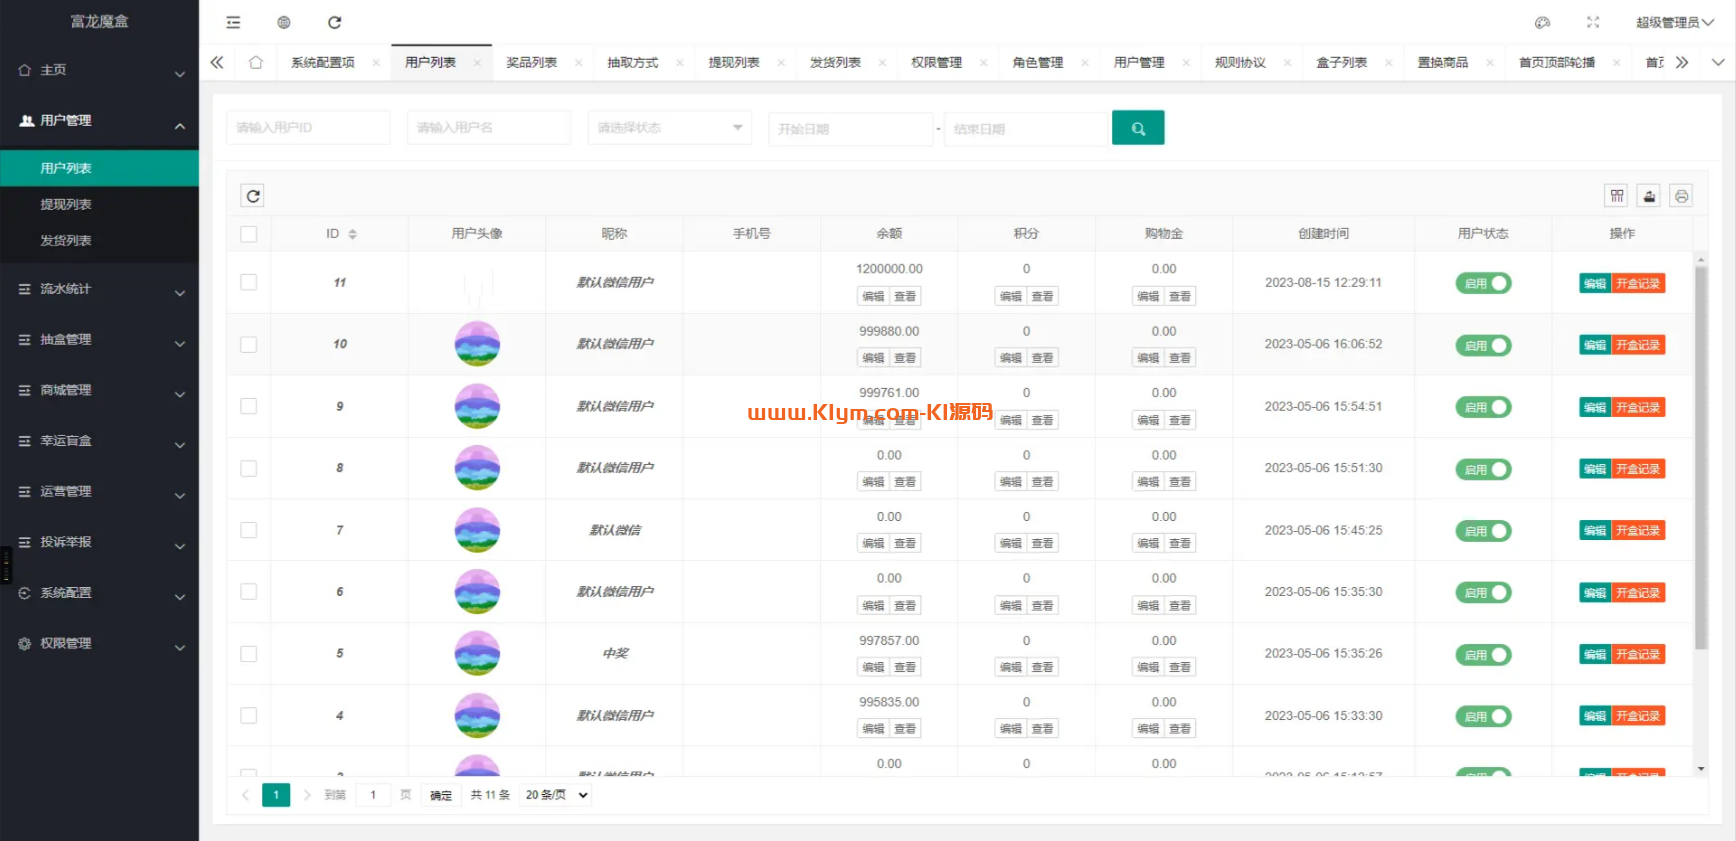
Task: Expand the 流水统计 sidebar menu
Action: [99, 289]
